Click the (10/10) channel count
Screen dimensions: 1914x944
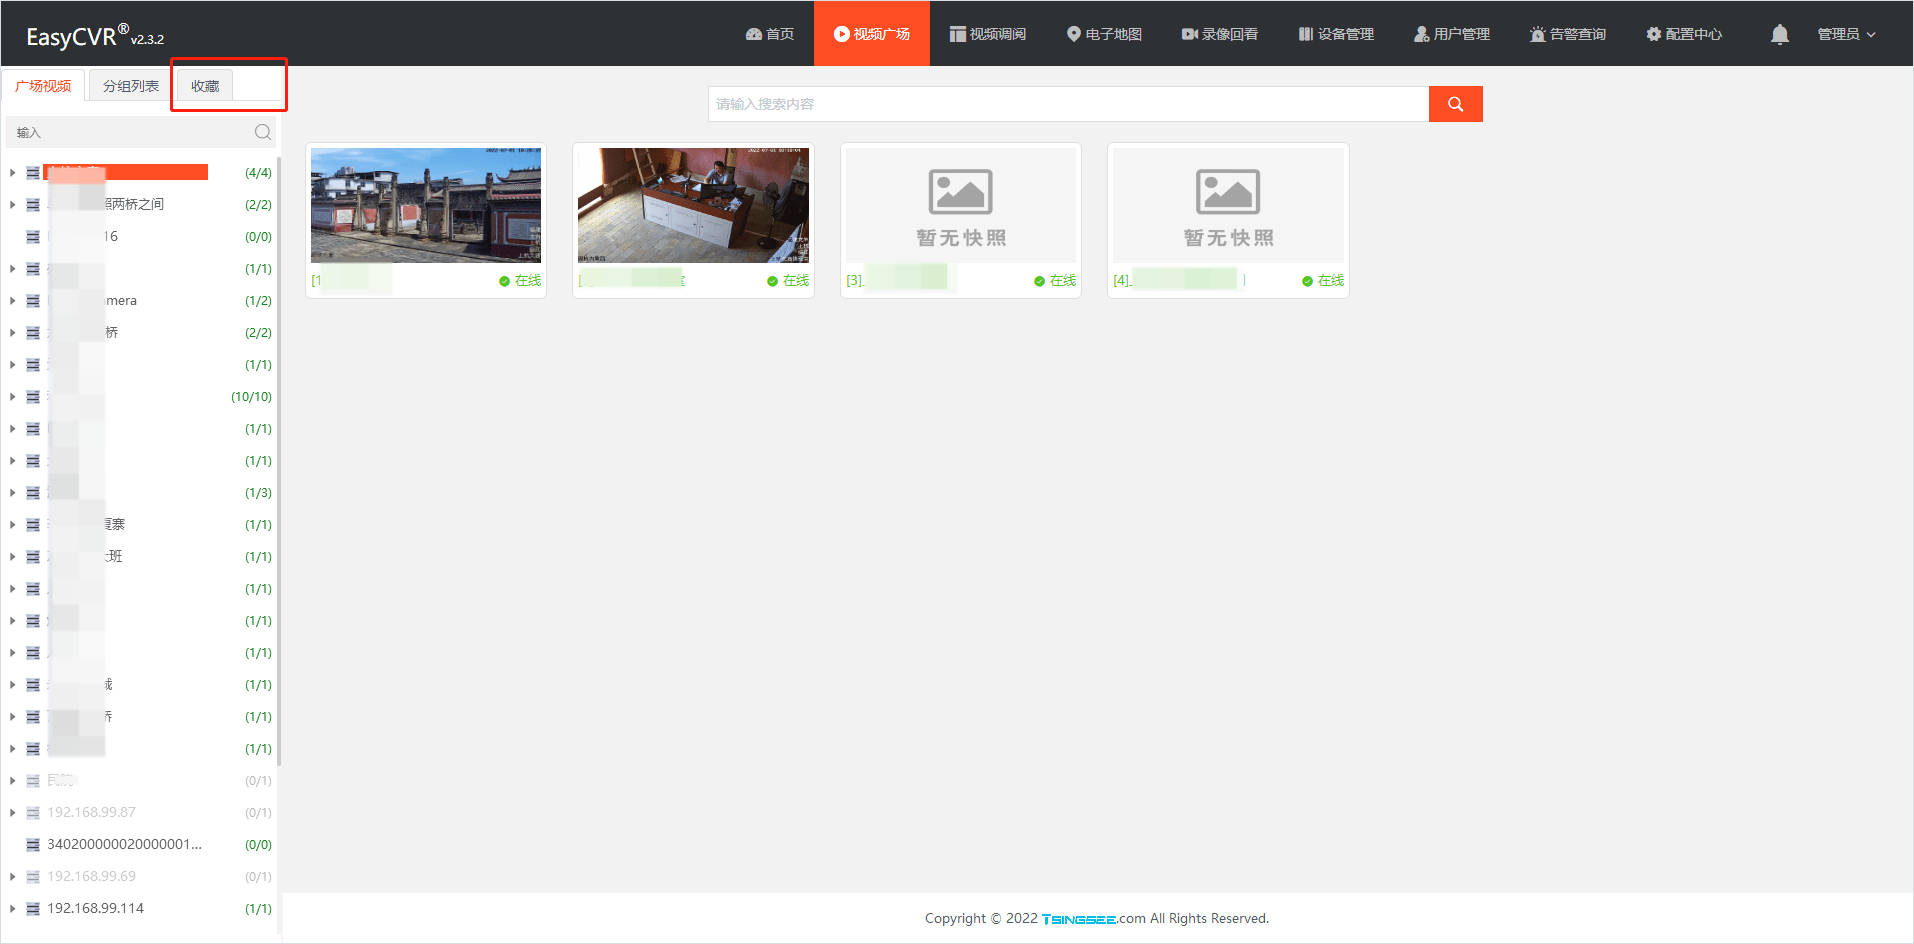click(x=251, y=397)
